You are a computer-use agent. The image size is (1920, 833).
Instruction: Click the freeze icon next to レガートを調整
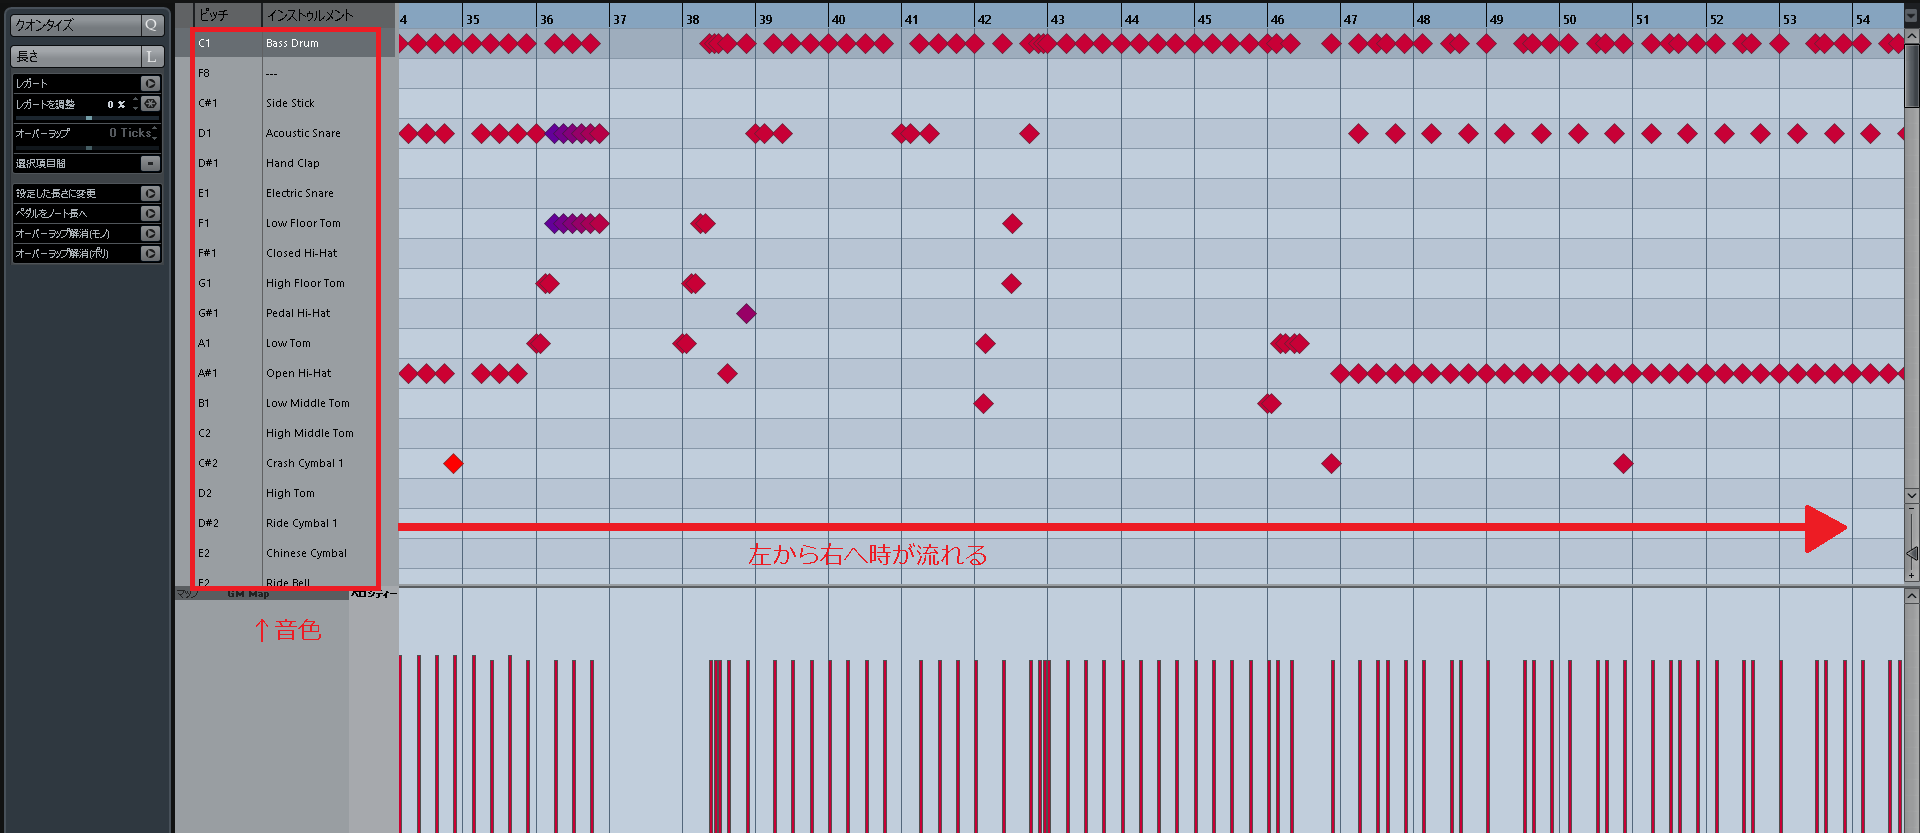click(150, 104)
